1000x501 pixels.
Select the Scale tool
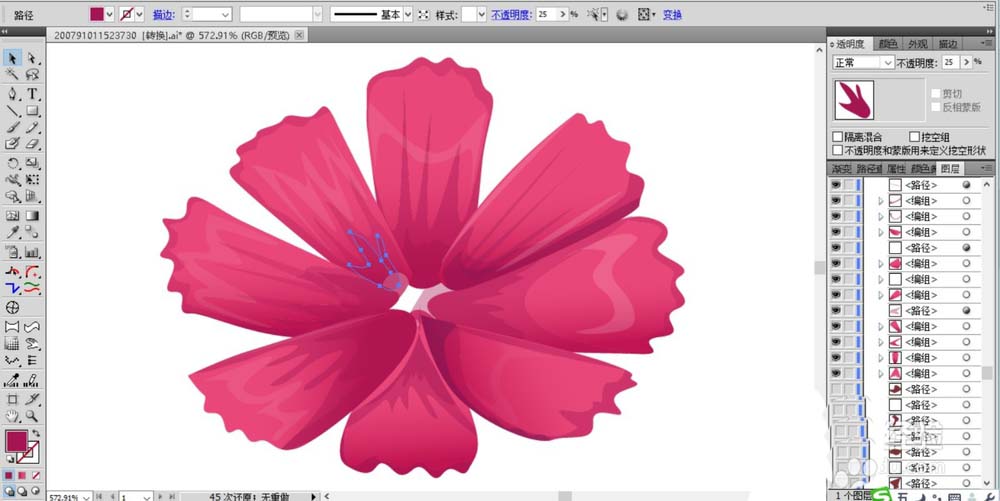(33, 164)
